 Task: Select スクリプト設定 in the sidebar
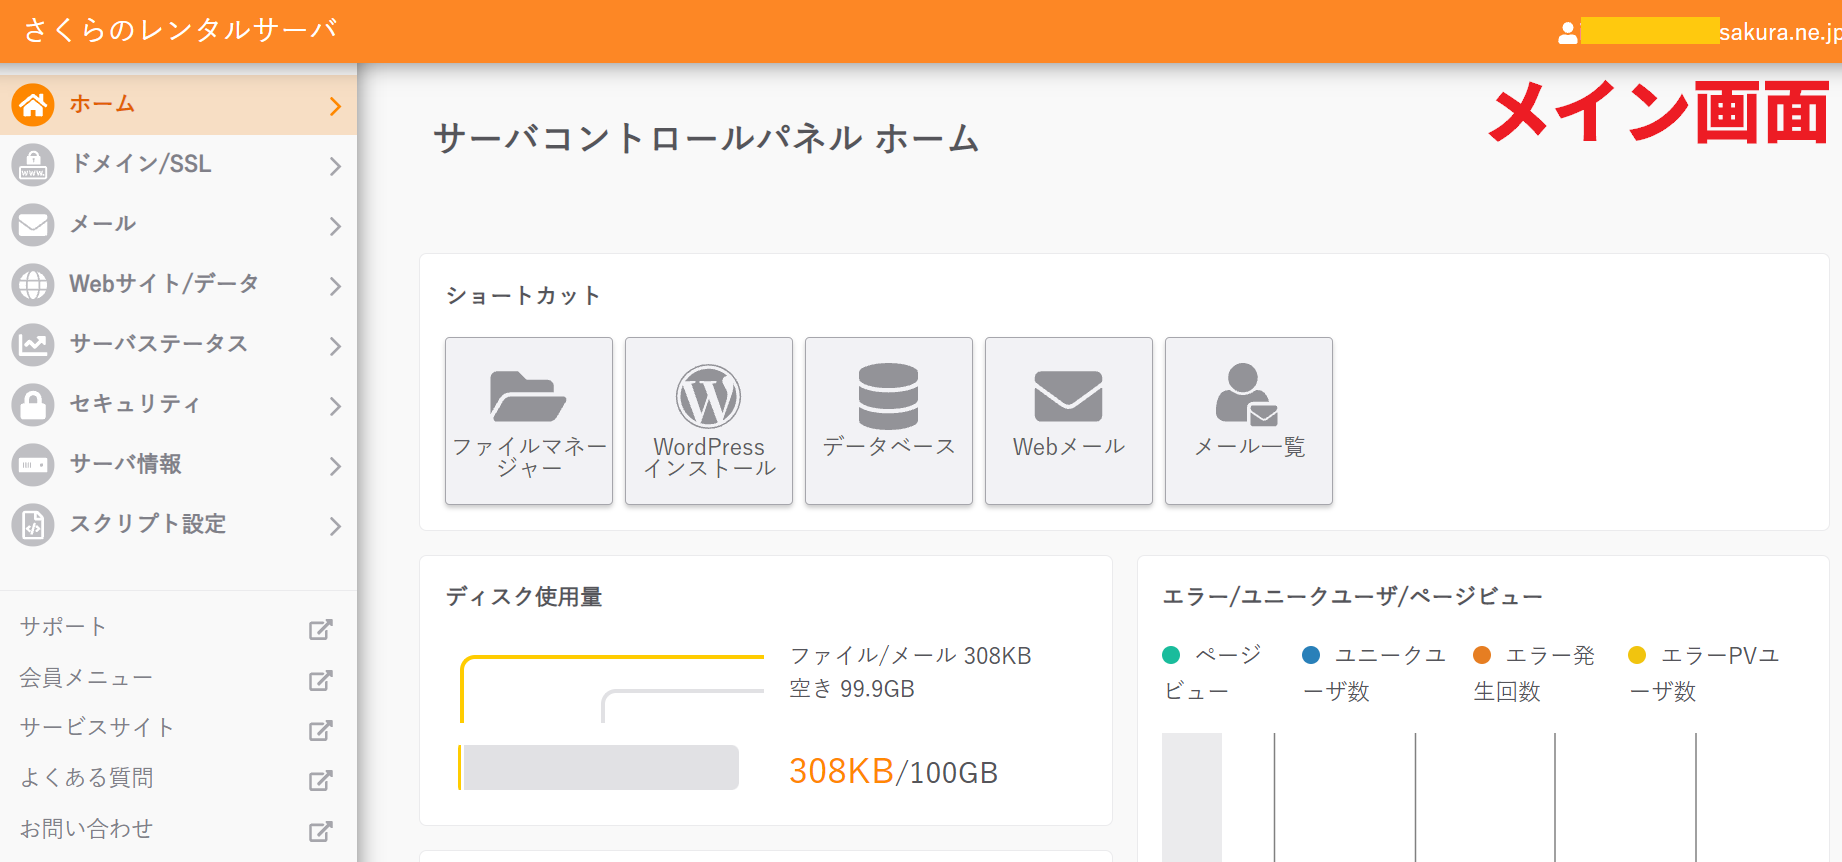coord(178,525)
